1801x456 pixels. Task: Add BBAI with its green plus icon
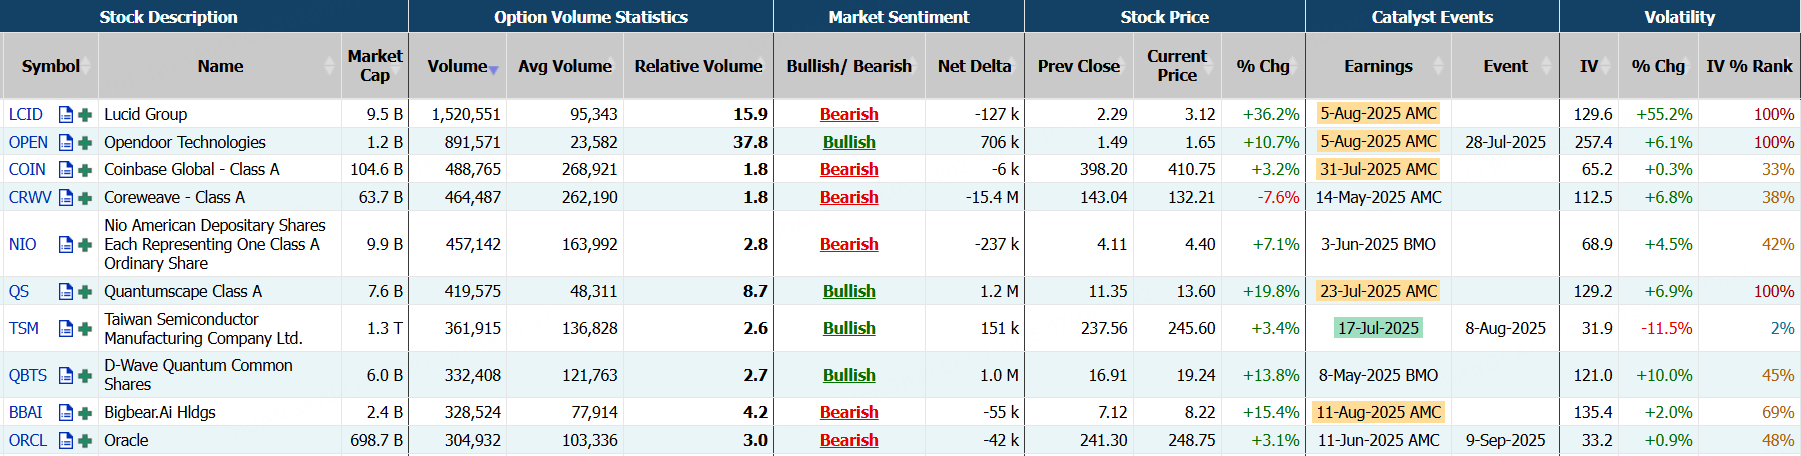[x=85, y=413]
